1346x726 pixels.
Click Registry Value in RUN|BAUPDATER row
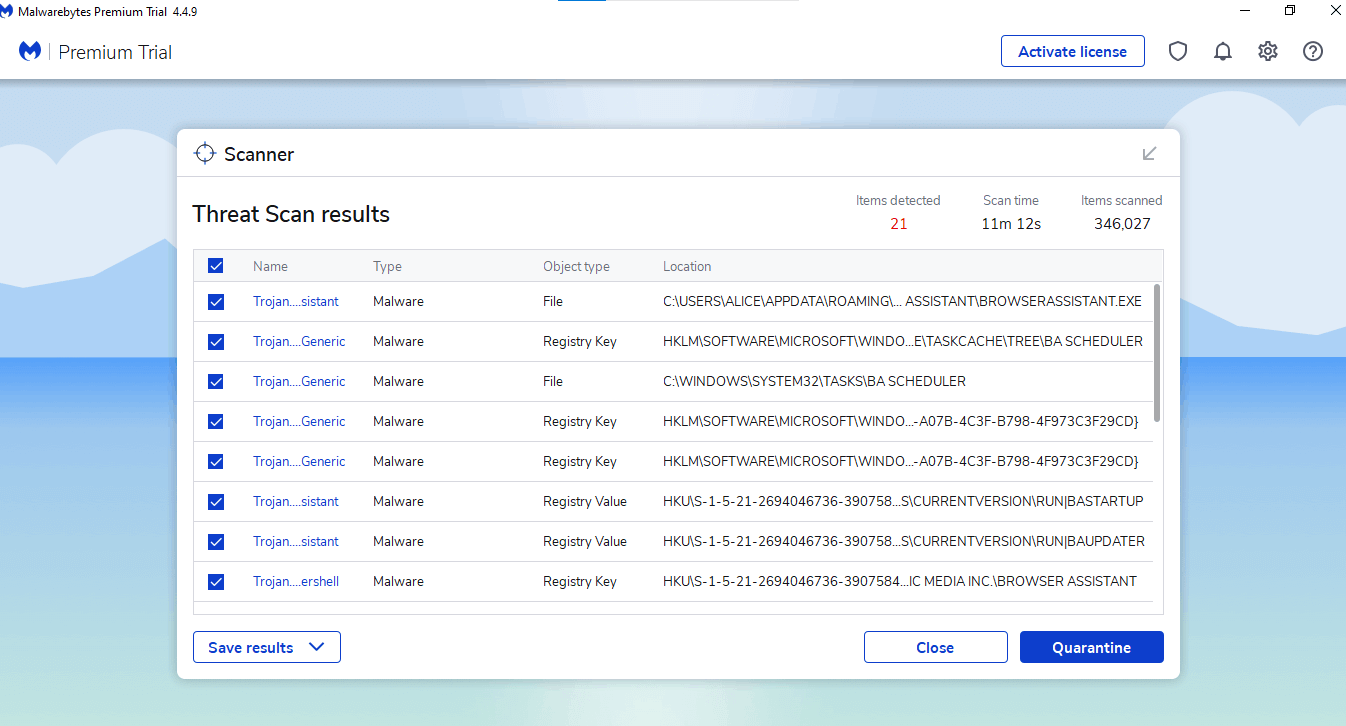[x=585, y=541]
